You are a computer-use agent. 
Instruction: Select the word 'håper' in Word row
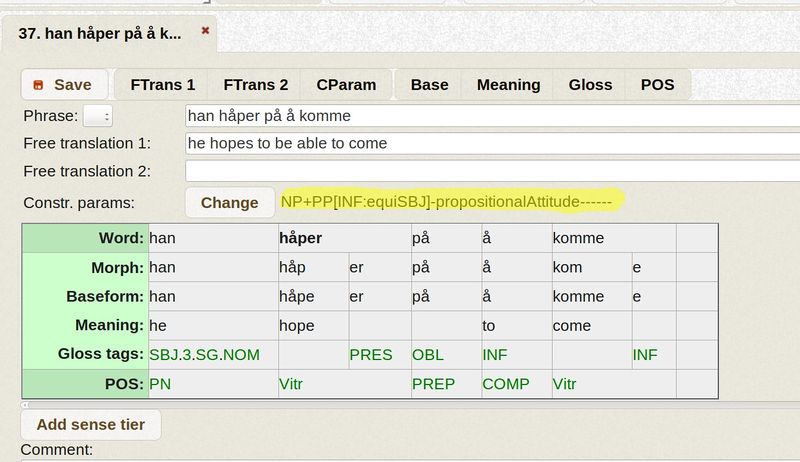pos(300,240)
